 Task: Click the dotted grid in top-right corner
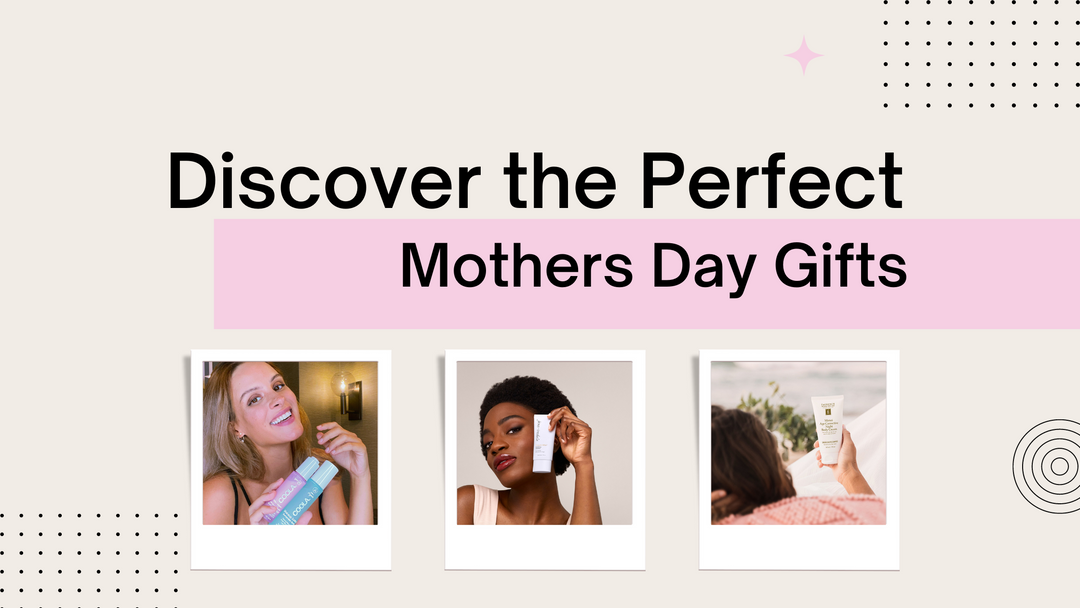980,53
